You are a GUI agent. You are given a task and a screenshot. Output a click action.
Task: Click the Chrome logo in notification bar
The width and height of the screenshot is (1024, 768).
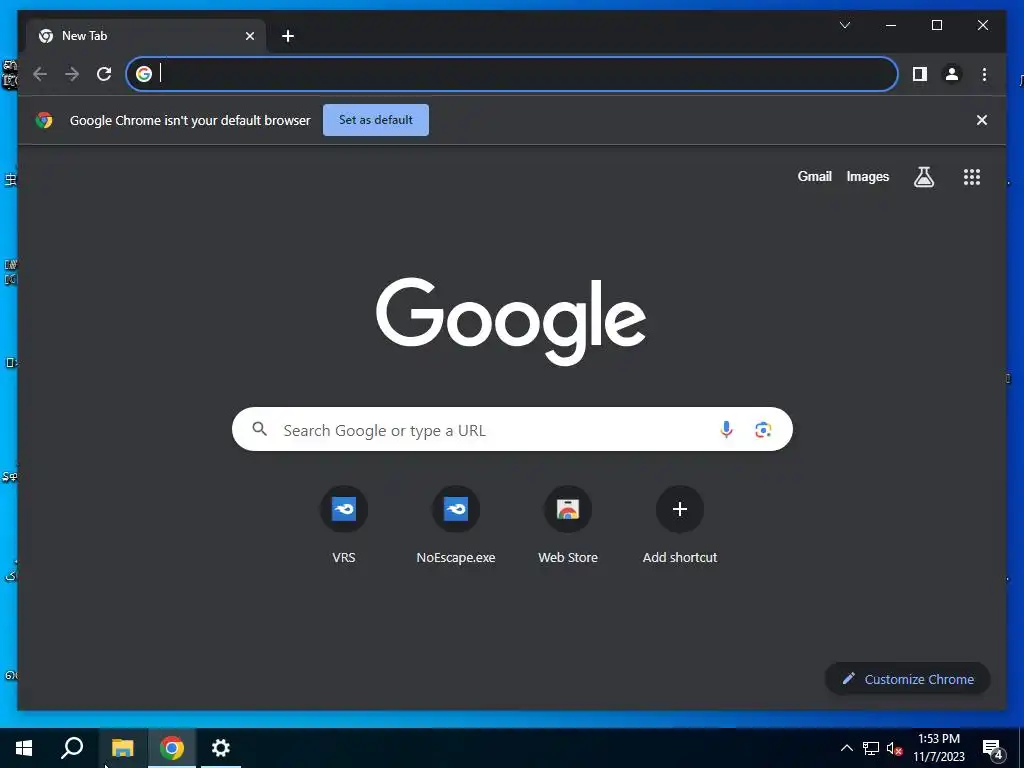(44, 120)
